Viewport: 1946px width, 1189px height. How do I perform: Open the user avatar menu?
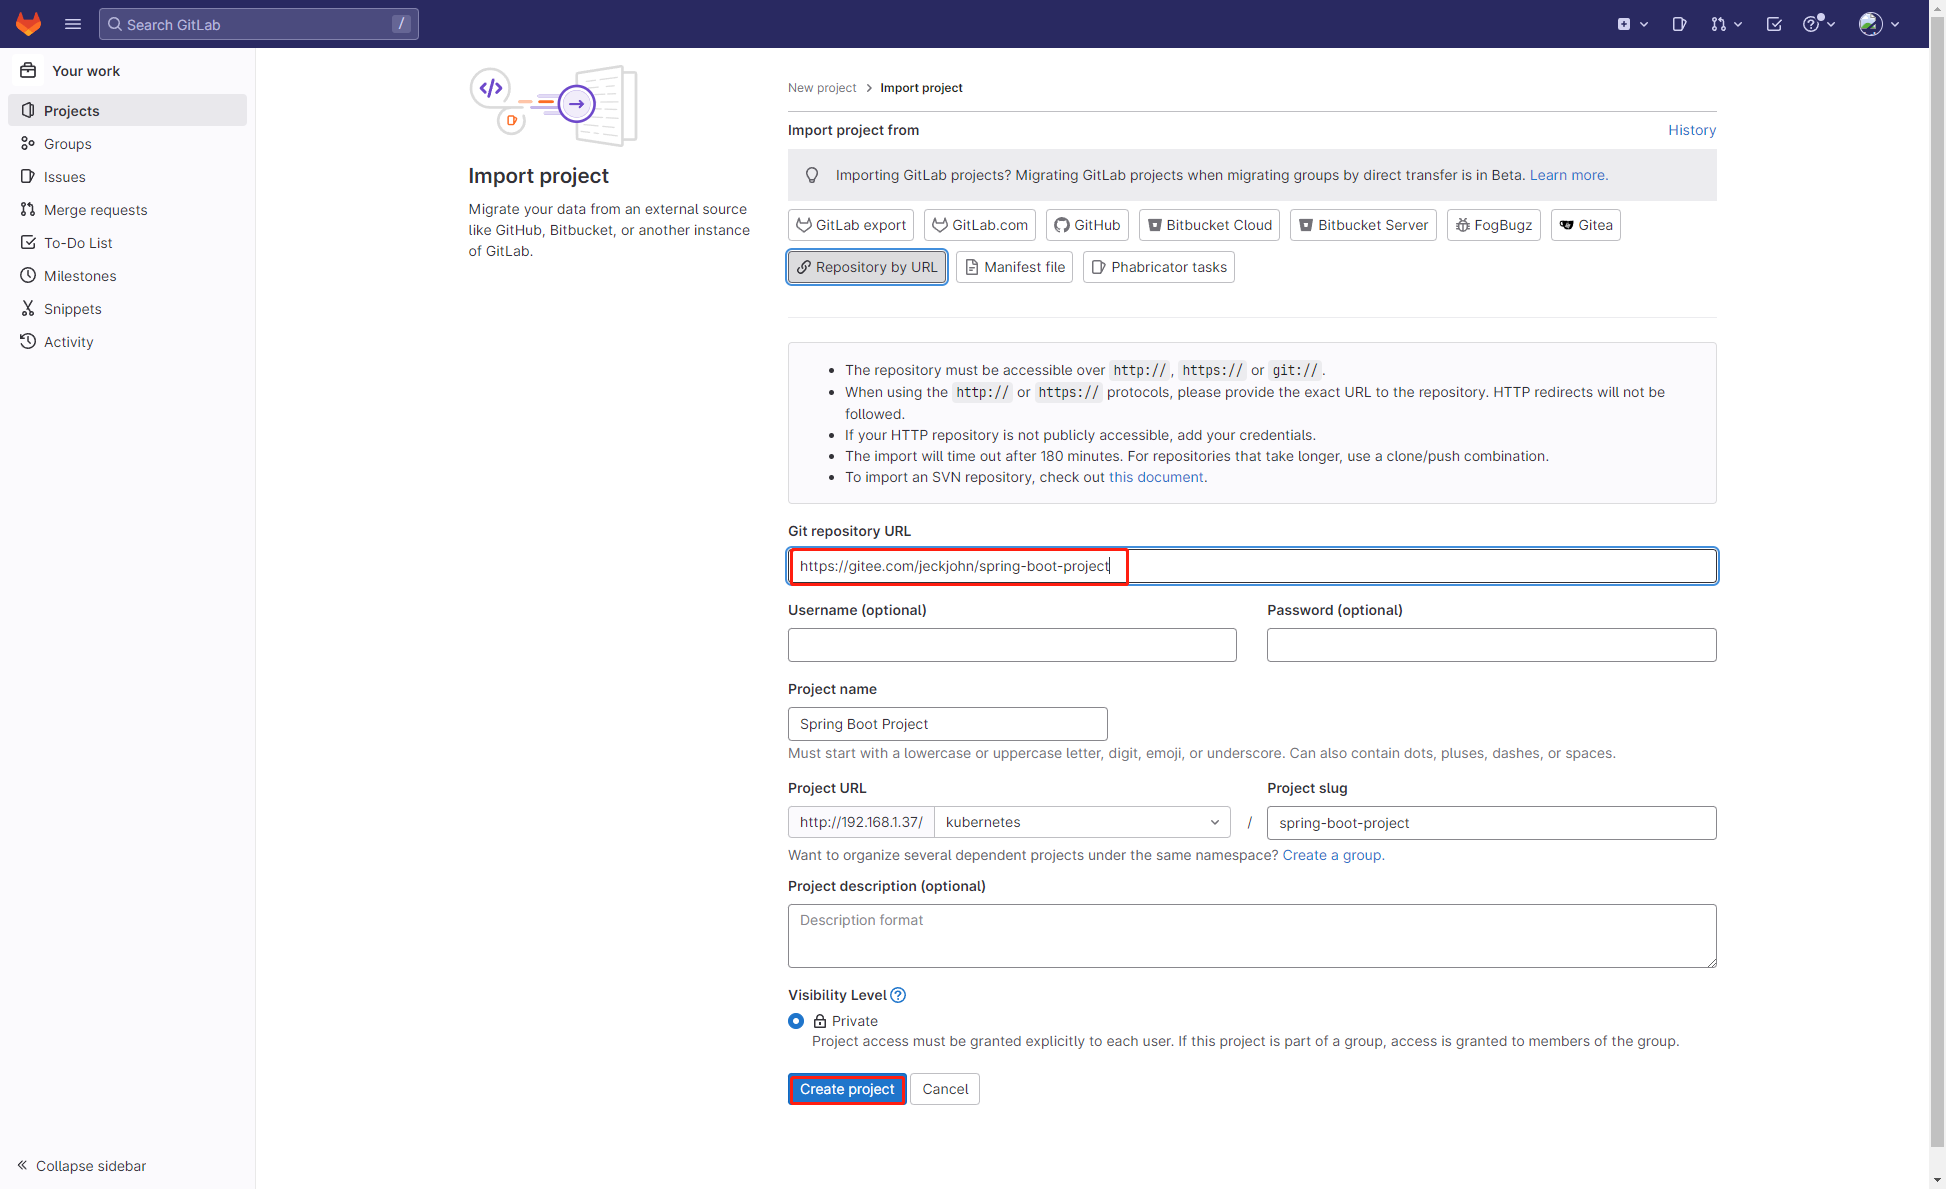coord(1879,24)
